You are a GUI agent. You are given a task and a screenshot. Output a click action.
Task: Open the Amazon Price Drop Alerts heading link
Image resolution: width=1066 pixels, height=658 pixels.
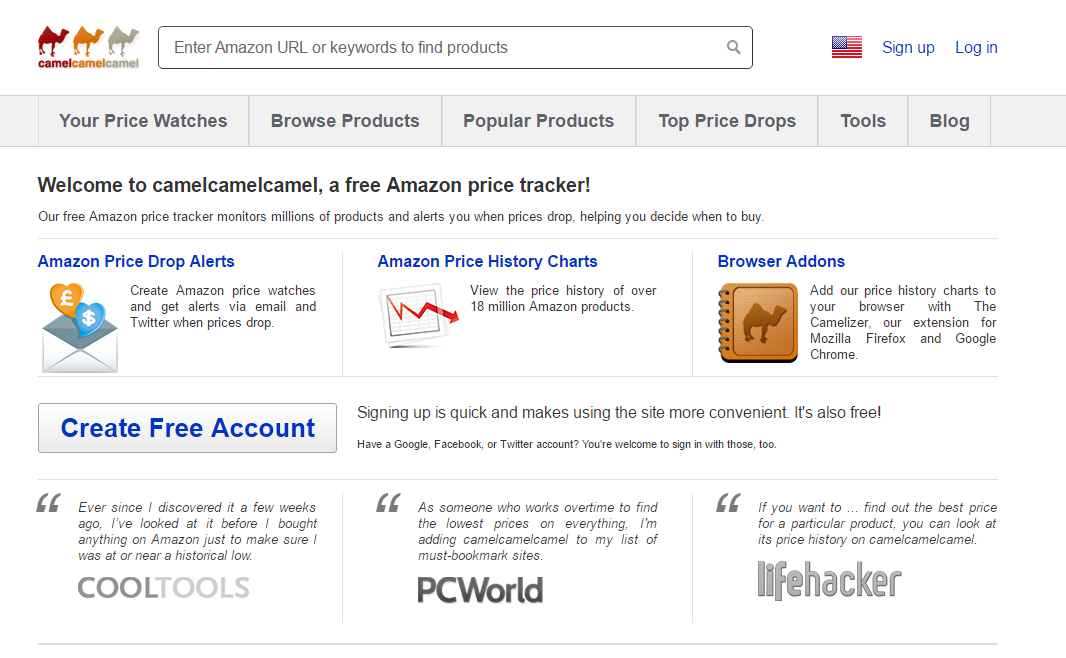136,261
